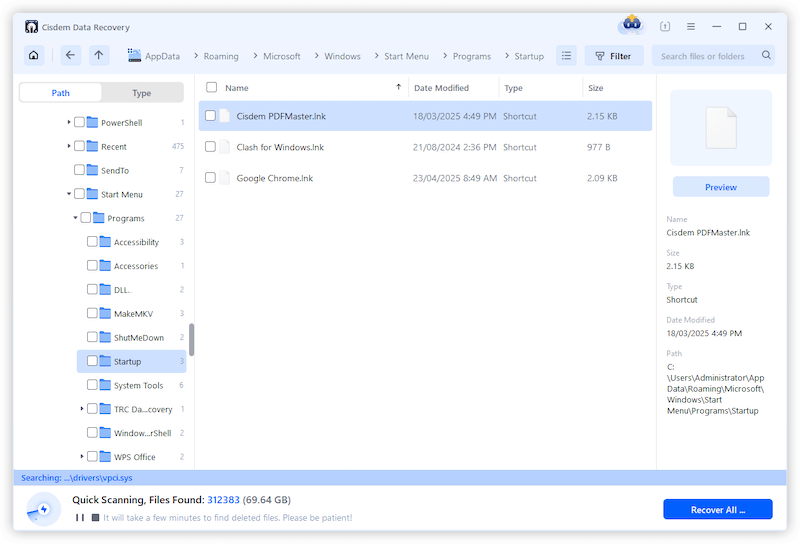Check the System Tools folder checkbox
The height and width of the screenshot is (544, 800).
click(x=92, y=385)
